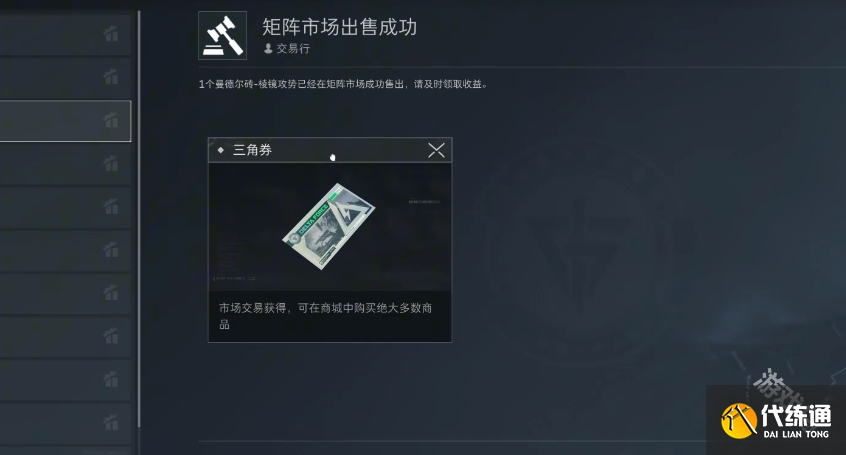Click the 矩阵市场出售成功 mail title
The height and width of the screenshot is (455, 846).
[339, 27]
